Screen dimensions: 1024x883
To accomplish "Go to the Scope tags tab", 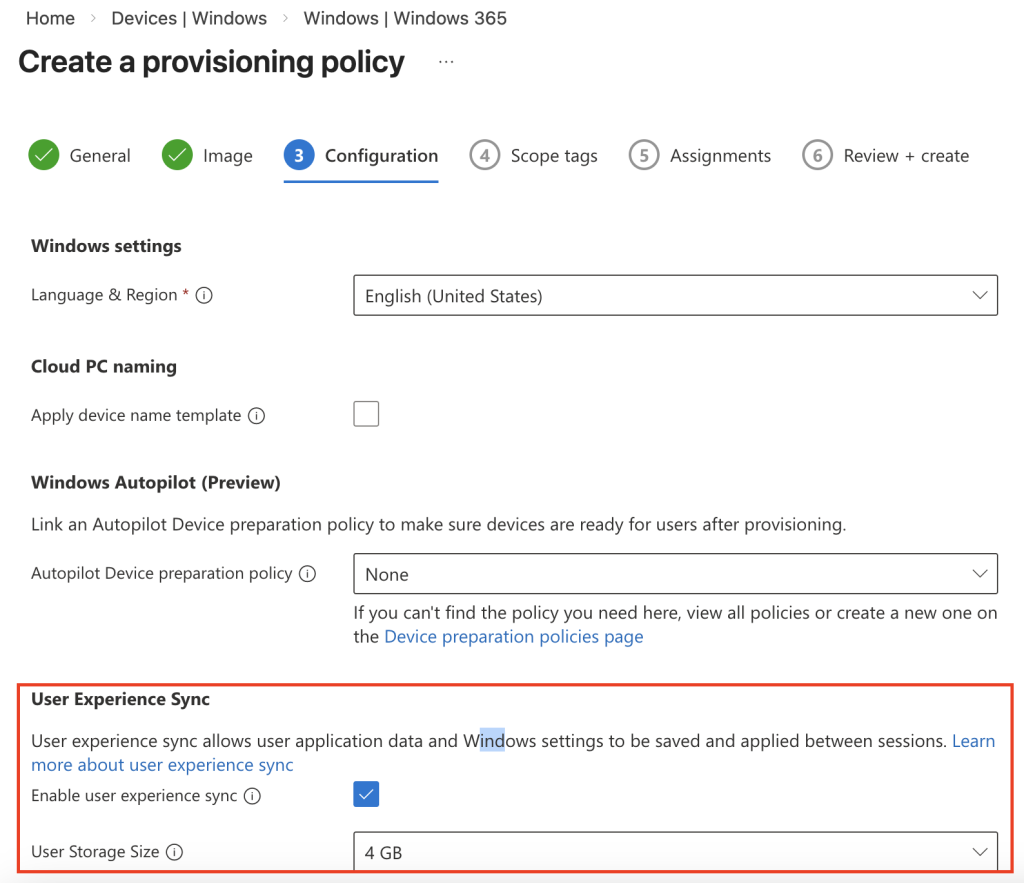I will click(x=534, y=156).
